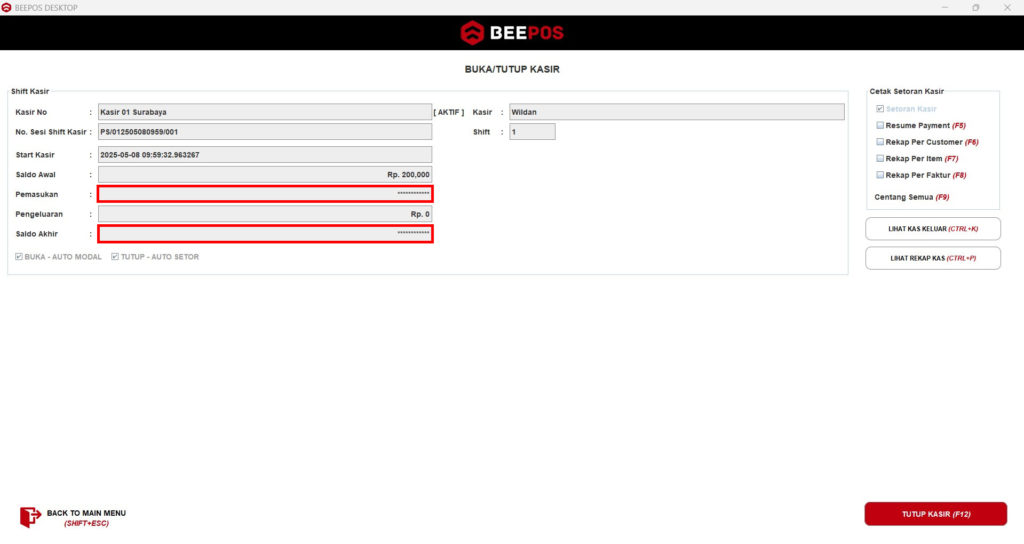This screenshot has height=544, width=1024.
Task: Click Centang Semua (F9) link
Action: (912, 197)
